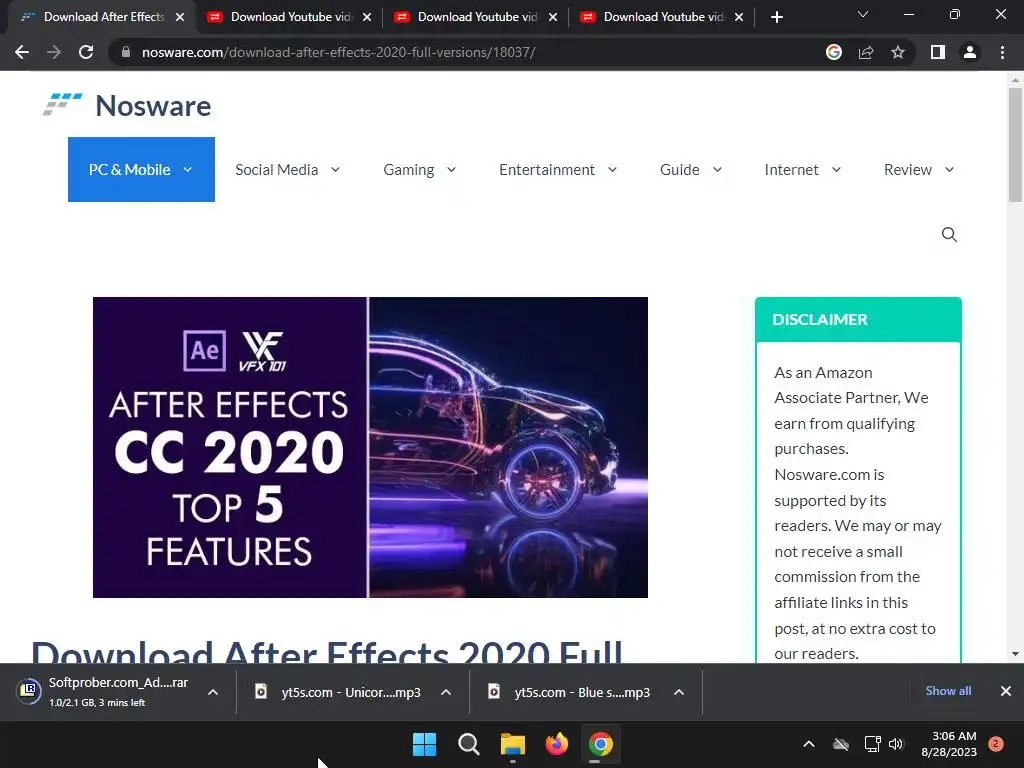Click the scrollbar down arrow
The width and height of the screenshot is (1024, 768).
point(1015,654)
